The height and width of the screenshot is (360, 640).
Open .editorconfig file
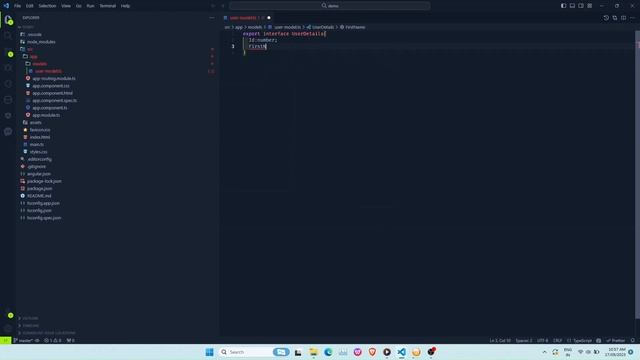click(x=39, y=159)
